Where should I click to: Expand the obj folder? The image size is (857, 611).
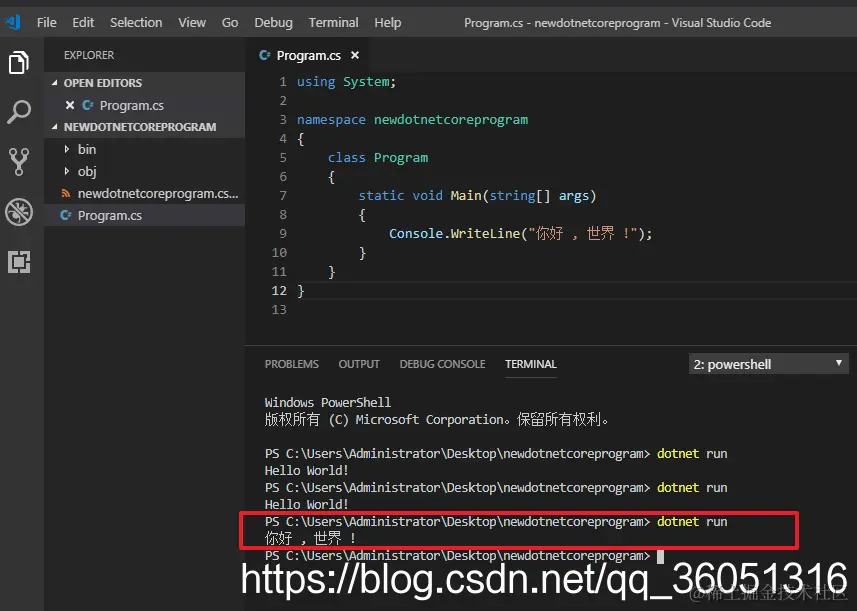coord(67,171)
